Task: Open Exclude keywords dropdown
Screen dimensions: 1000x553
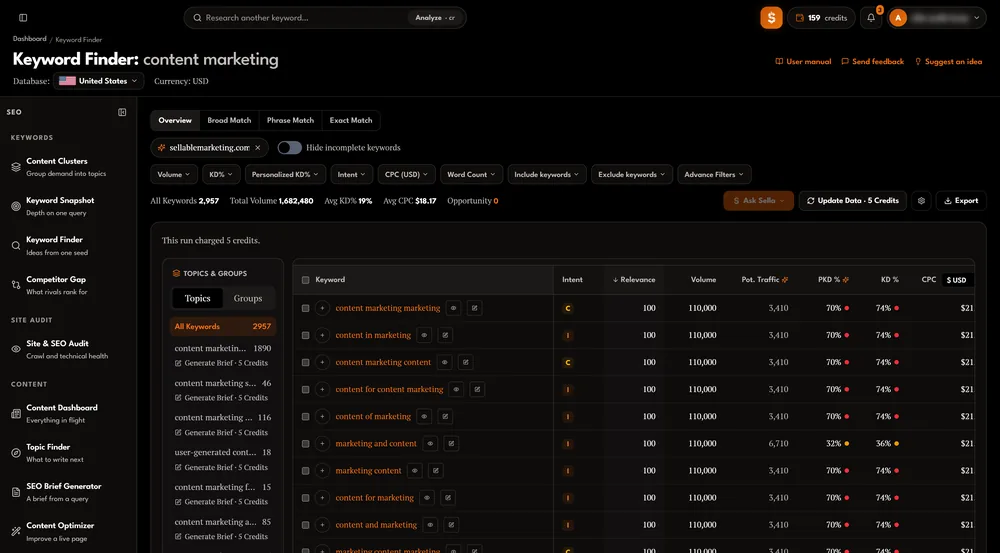Action: (631, 175)
